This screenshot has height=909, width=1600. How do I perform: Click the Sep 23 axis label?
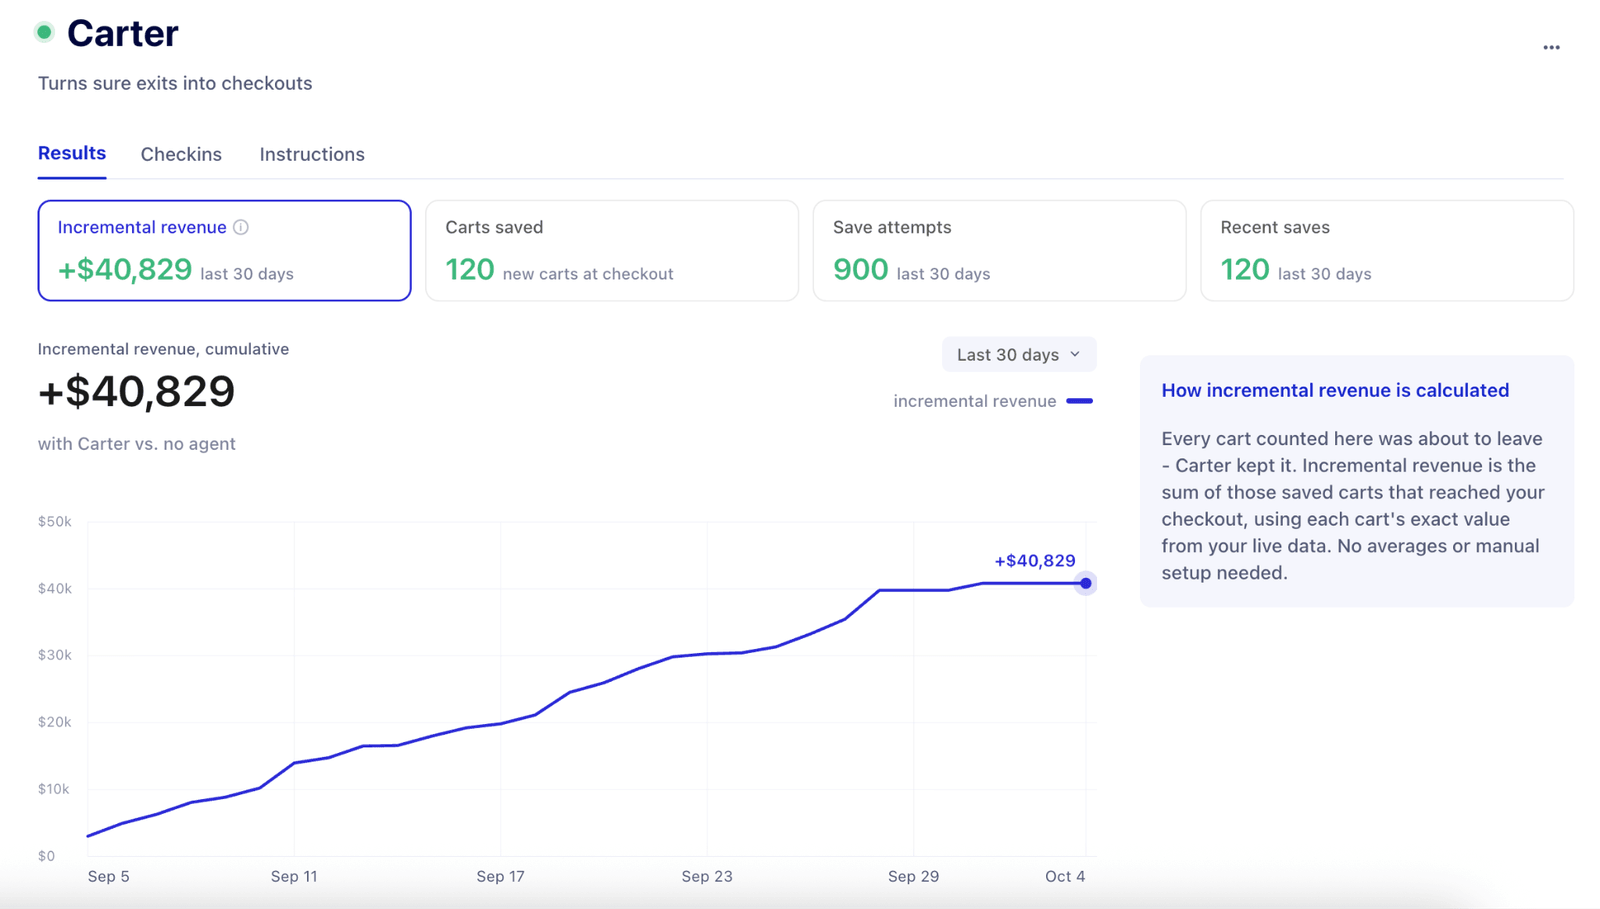[707, 876]
